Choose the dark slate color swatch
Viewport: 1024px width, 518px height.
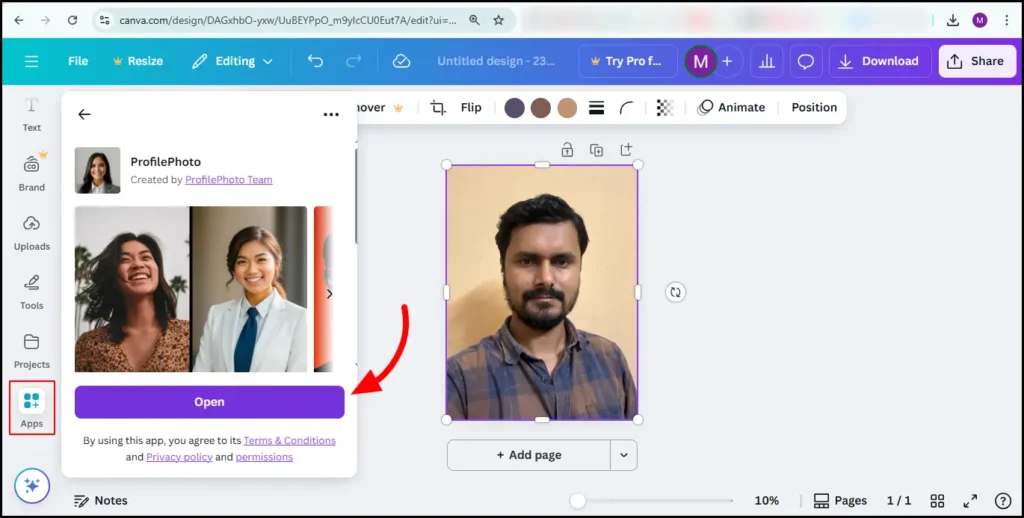click(x=515, y=108)
